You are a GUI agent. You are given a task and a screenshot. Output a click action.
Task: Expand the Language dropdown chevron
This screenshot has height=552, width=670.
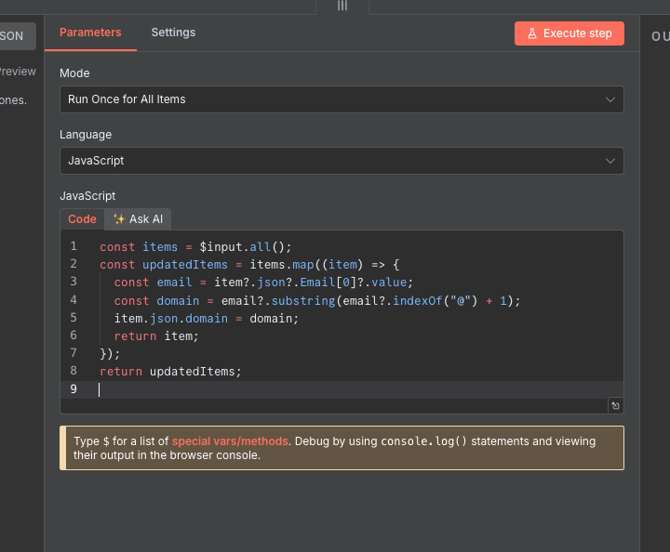610,161
